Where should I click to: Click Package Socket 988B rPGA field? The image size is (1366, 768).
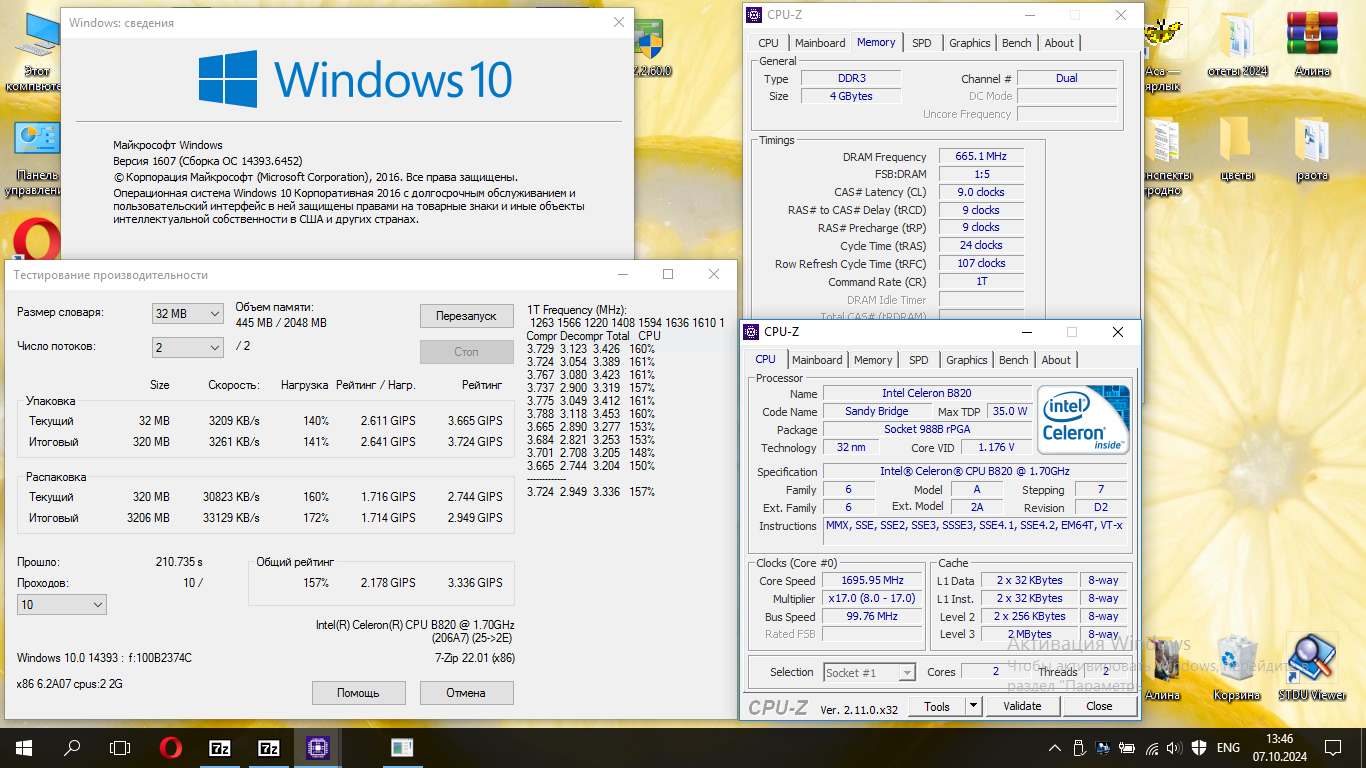click(x=927, y=430)
